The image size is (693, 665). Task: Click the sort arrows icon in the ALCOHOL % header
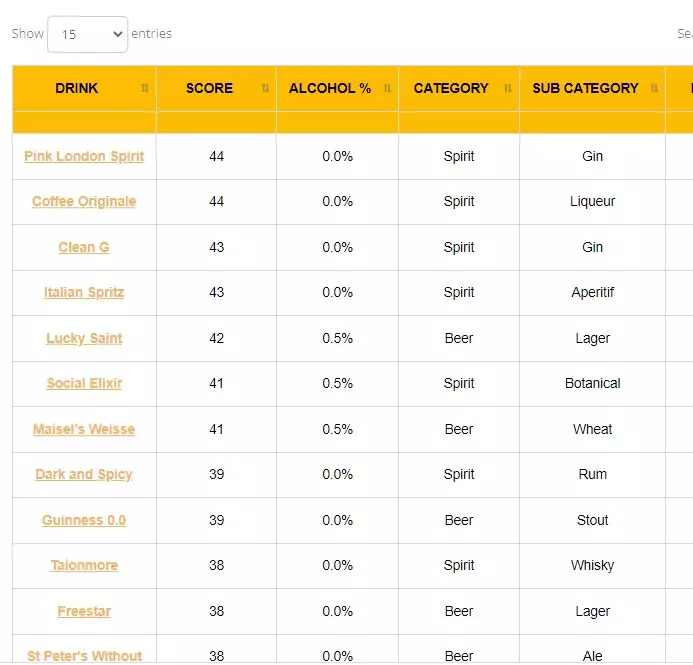click(387, 88)
